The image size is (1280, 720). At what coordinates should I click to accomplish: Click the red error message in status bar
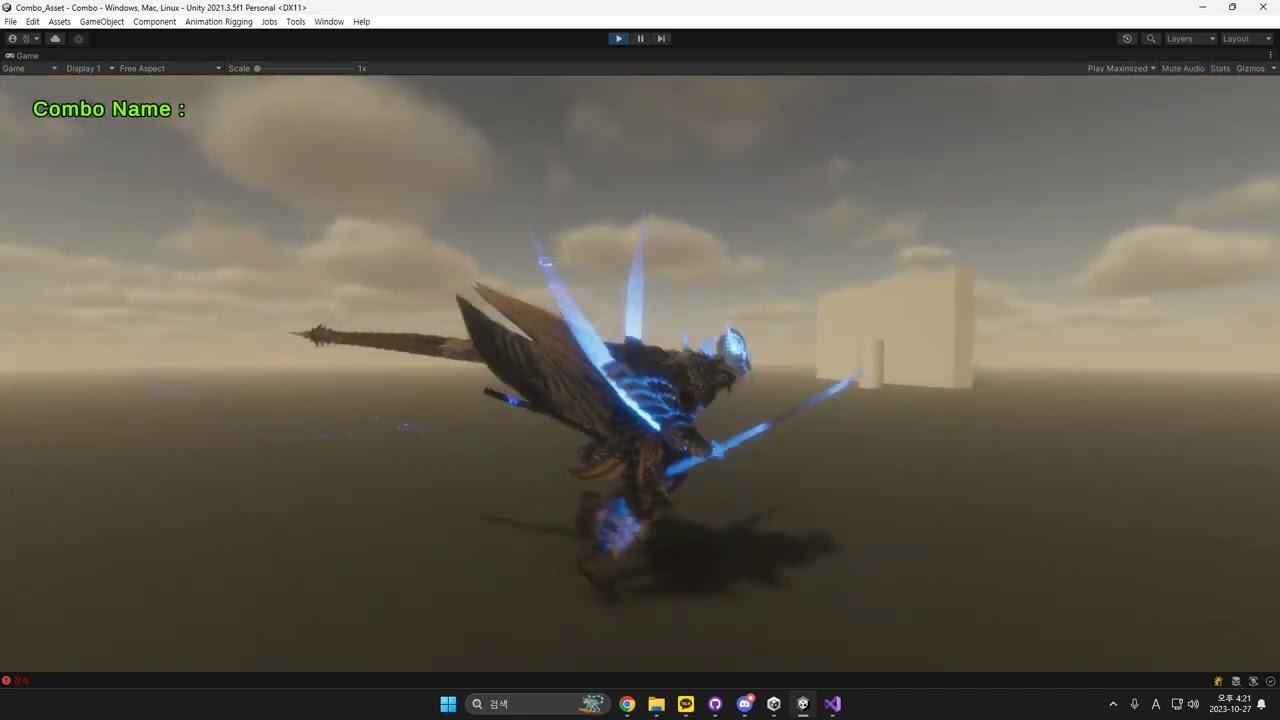(16, 681)
